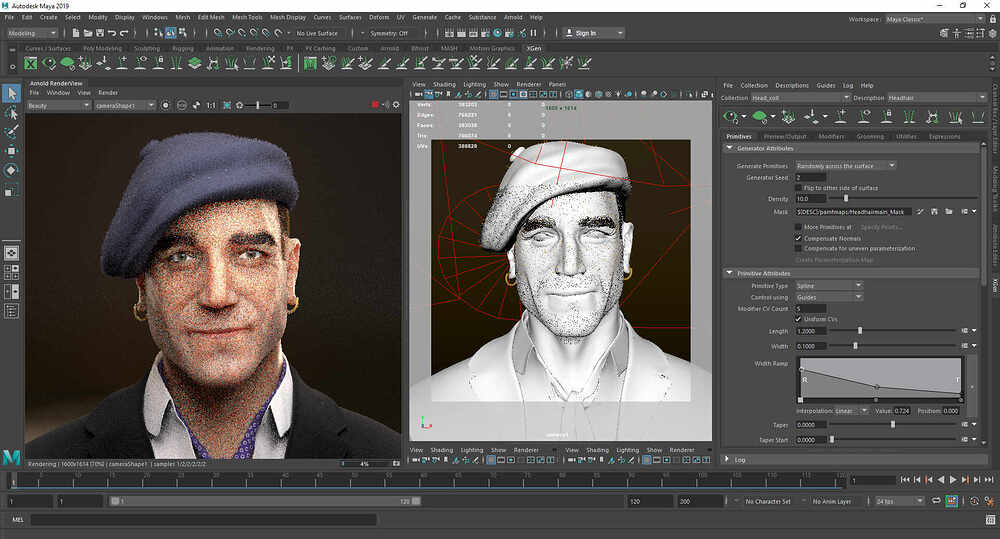Open the Deform menu
Screen dimensions: 1000x539
click(x=379, y=17)
